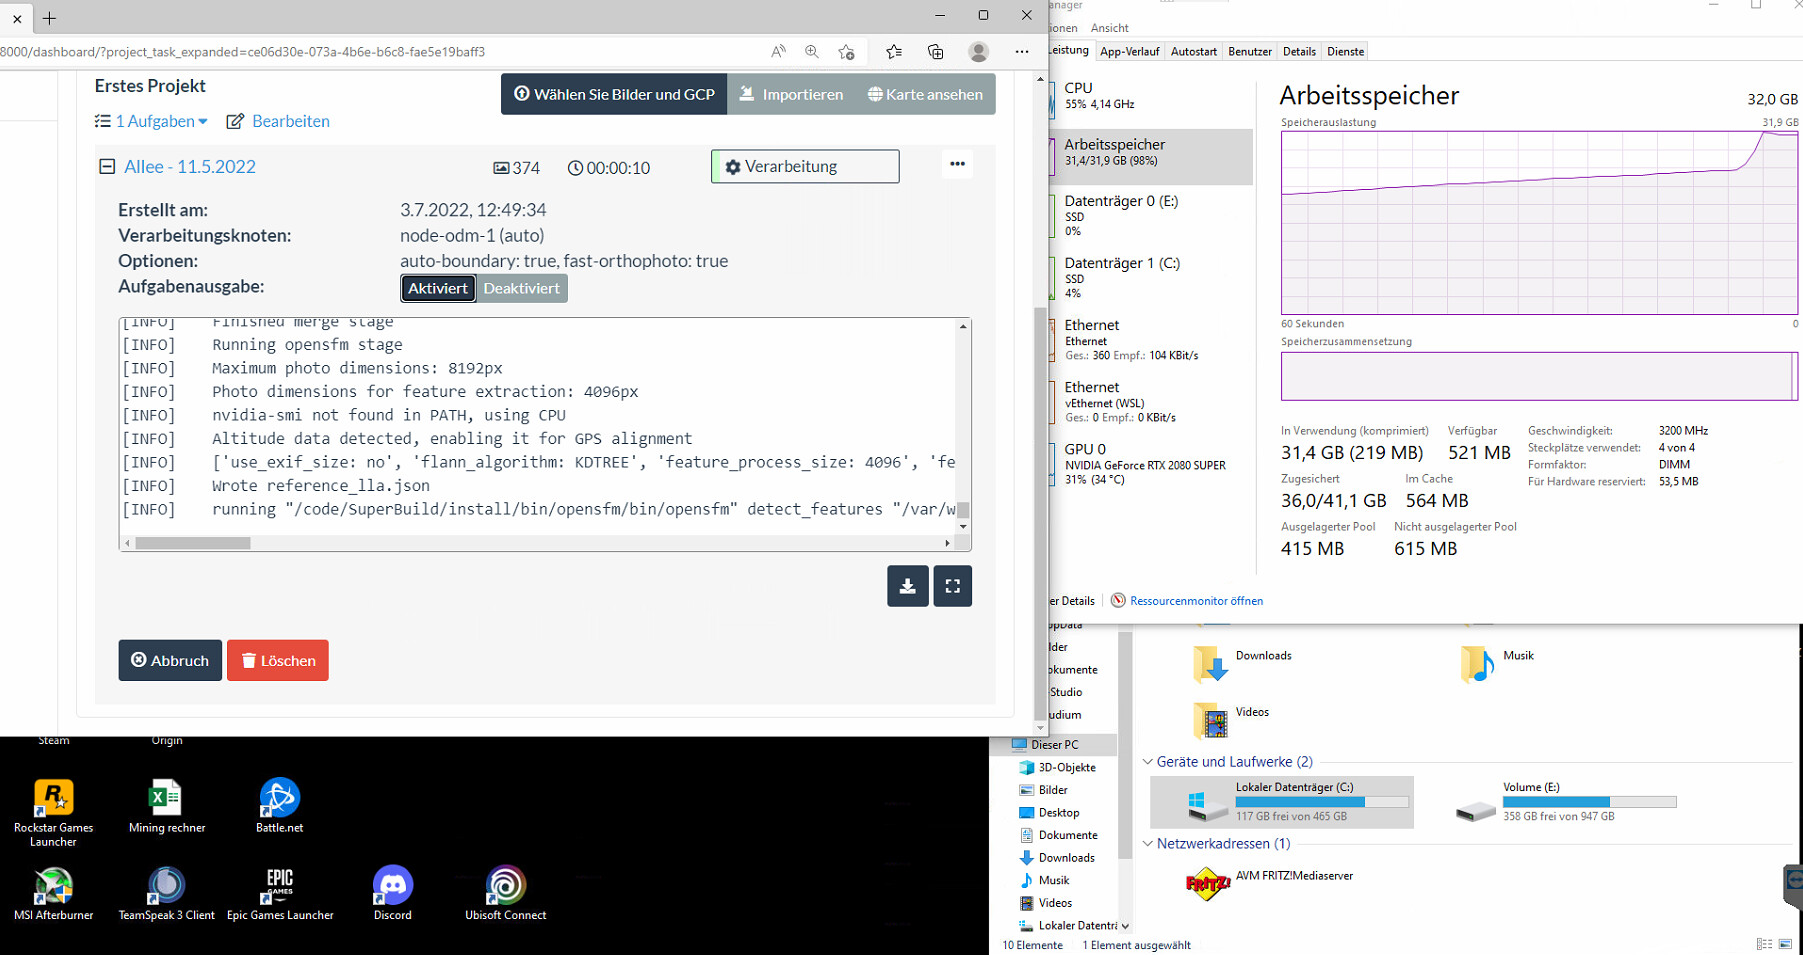Open Discord desktop shortcut
This screenshot has height=955, width=1803.
coord(393,887)
